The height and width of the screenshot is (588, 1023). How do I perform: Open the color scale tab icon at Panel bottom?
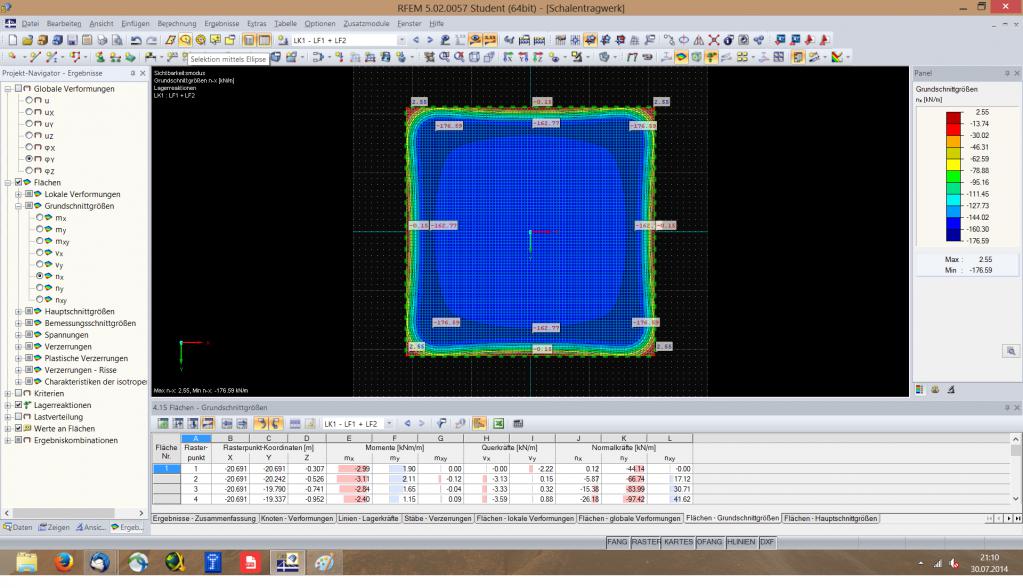919,390
